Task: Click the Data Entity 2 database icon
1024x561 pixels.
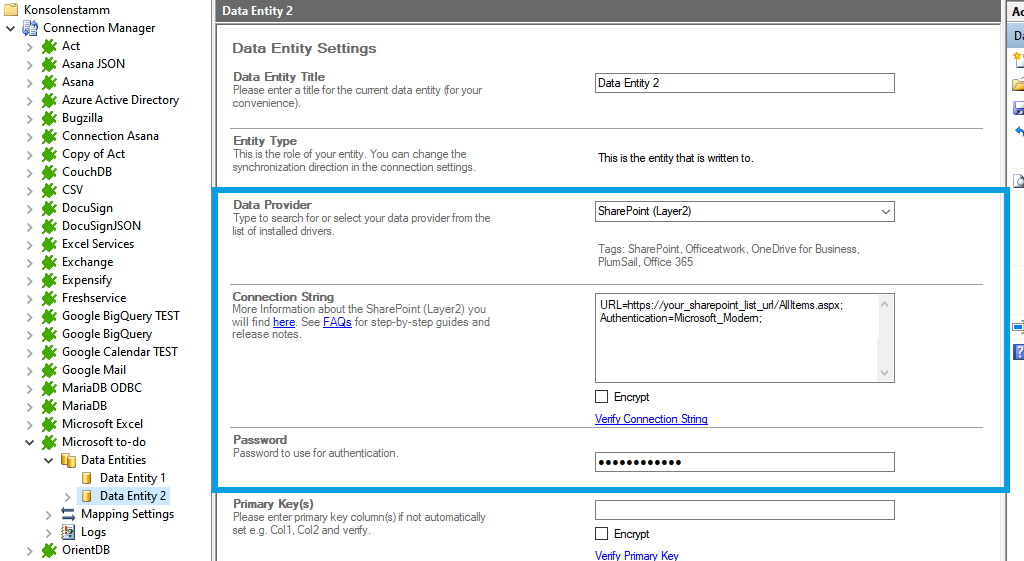Action: pos(86,496)
